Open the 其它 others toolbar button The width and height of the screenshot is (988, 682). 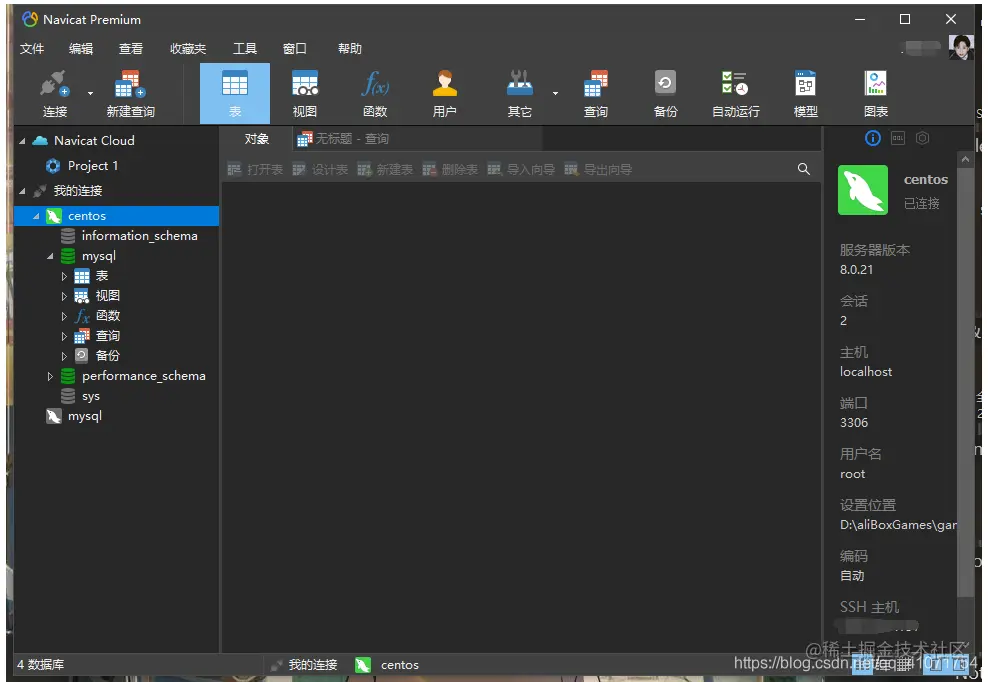click(x=520, y=93)
